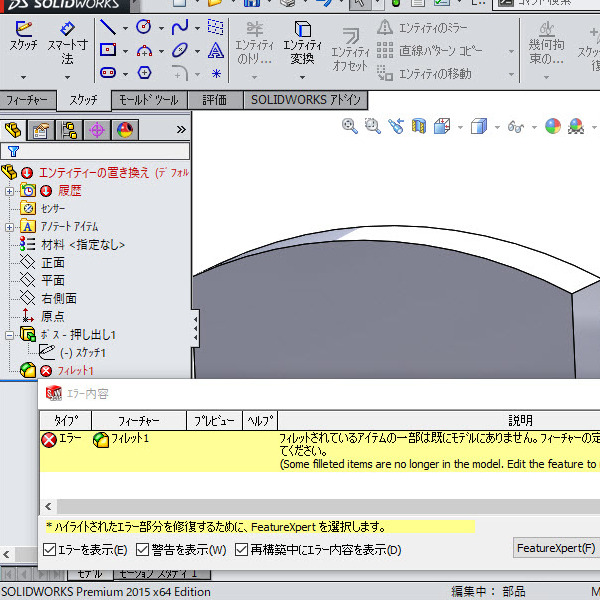600x600 pixels.
Task: Click Convert Entities (エンティティ変換)
Action: [302, 43]
